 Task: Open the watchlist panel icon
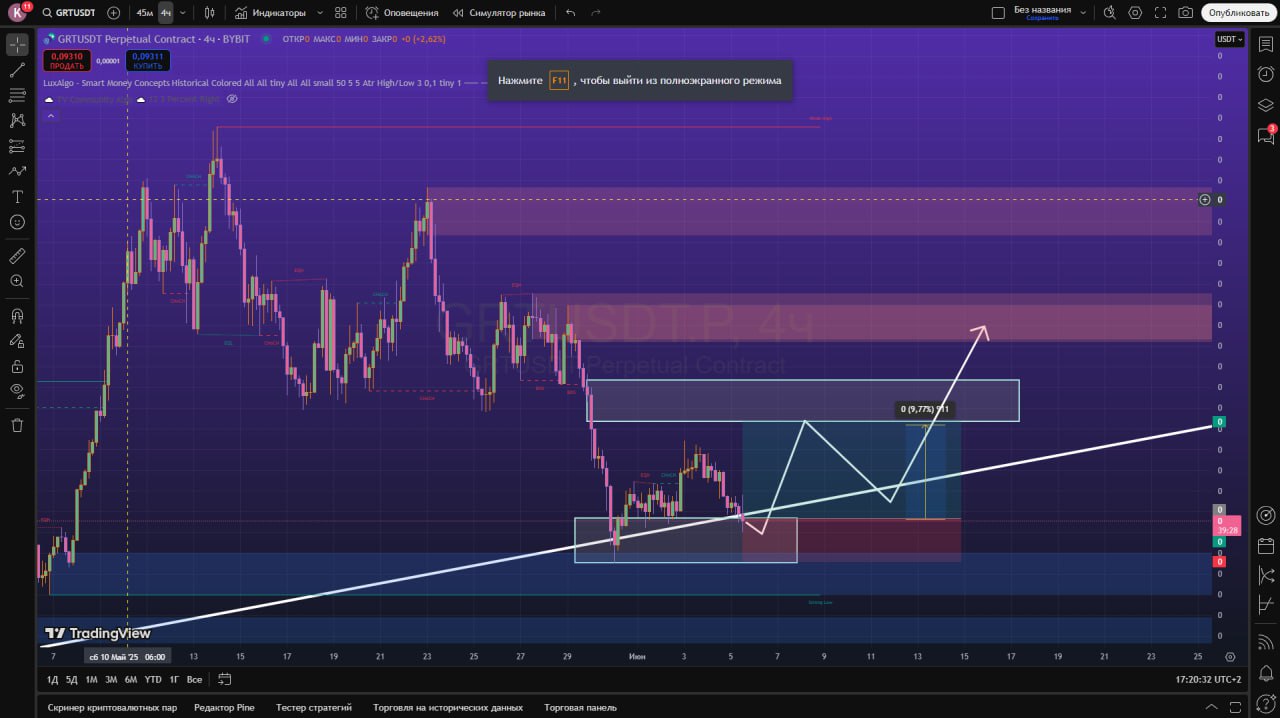pos(1265,45)
